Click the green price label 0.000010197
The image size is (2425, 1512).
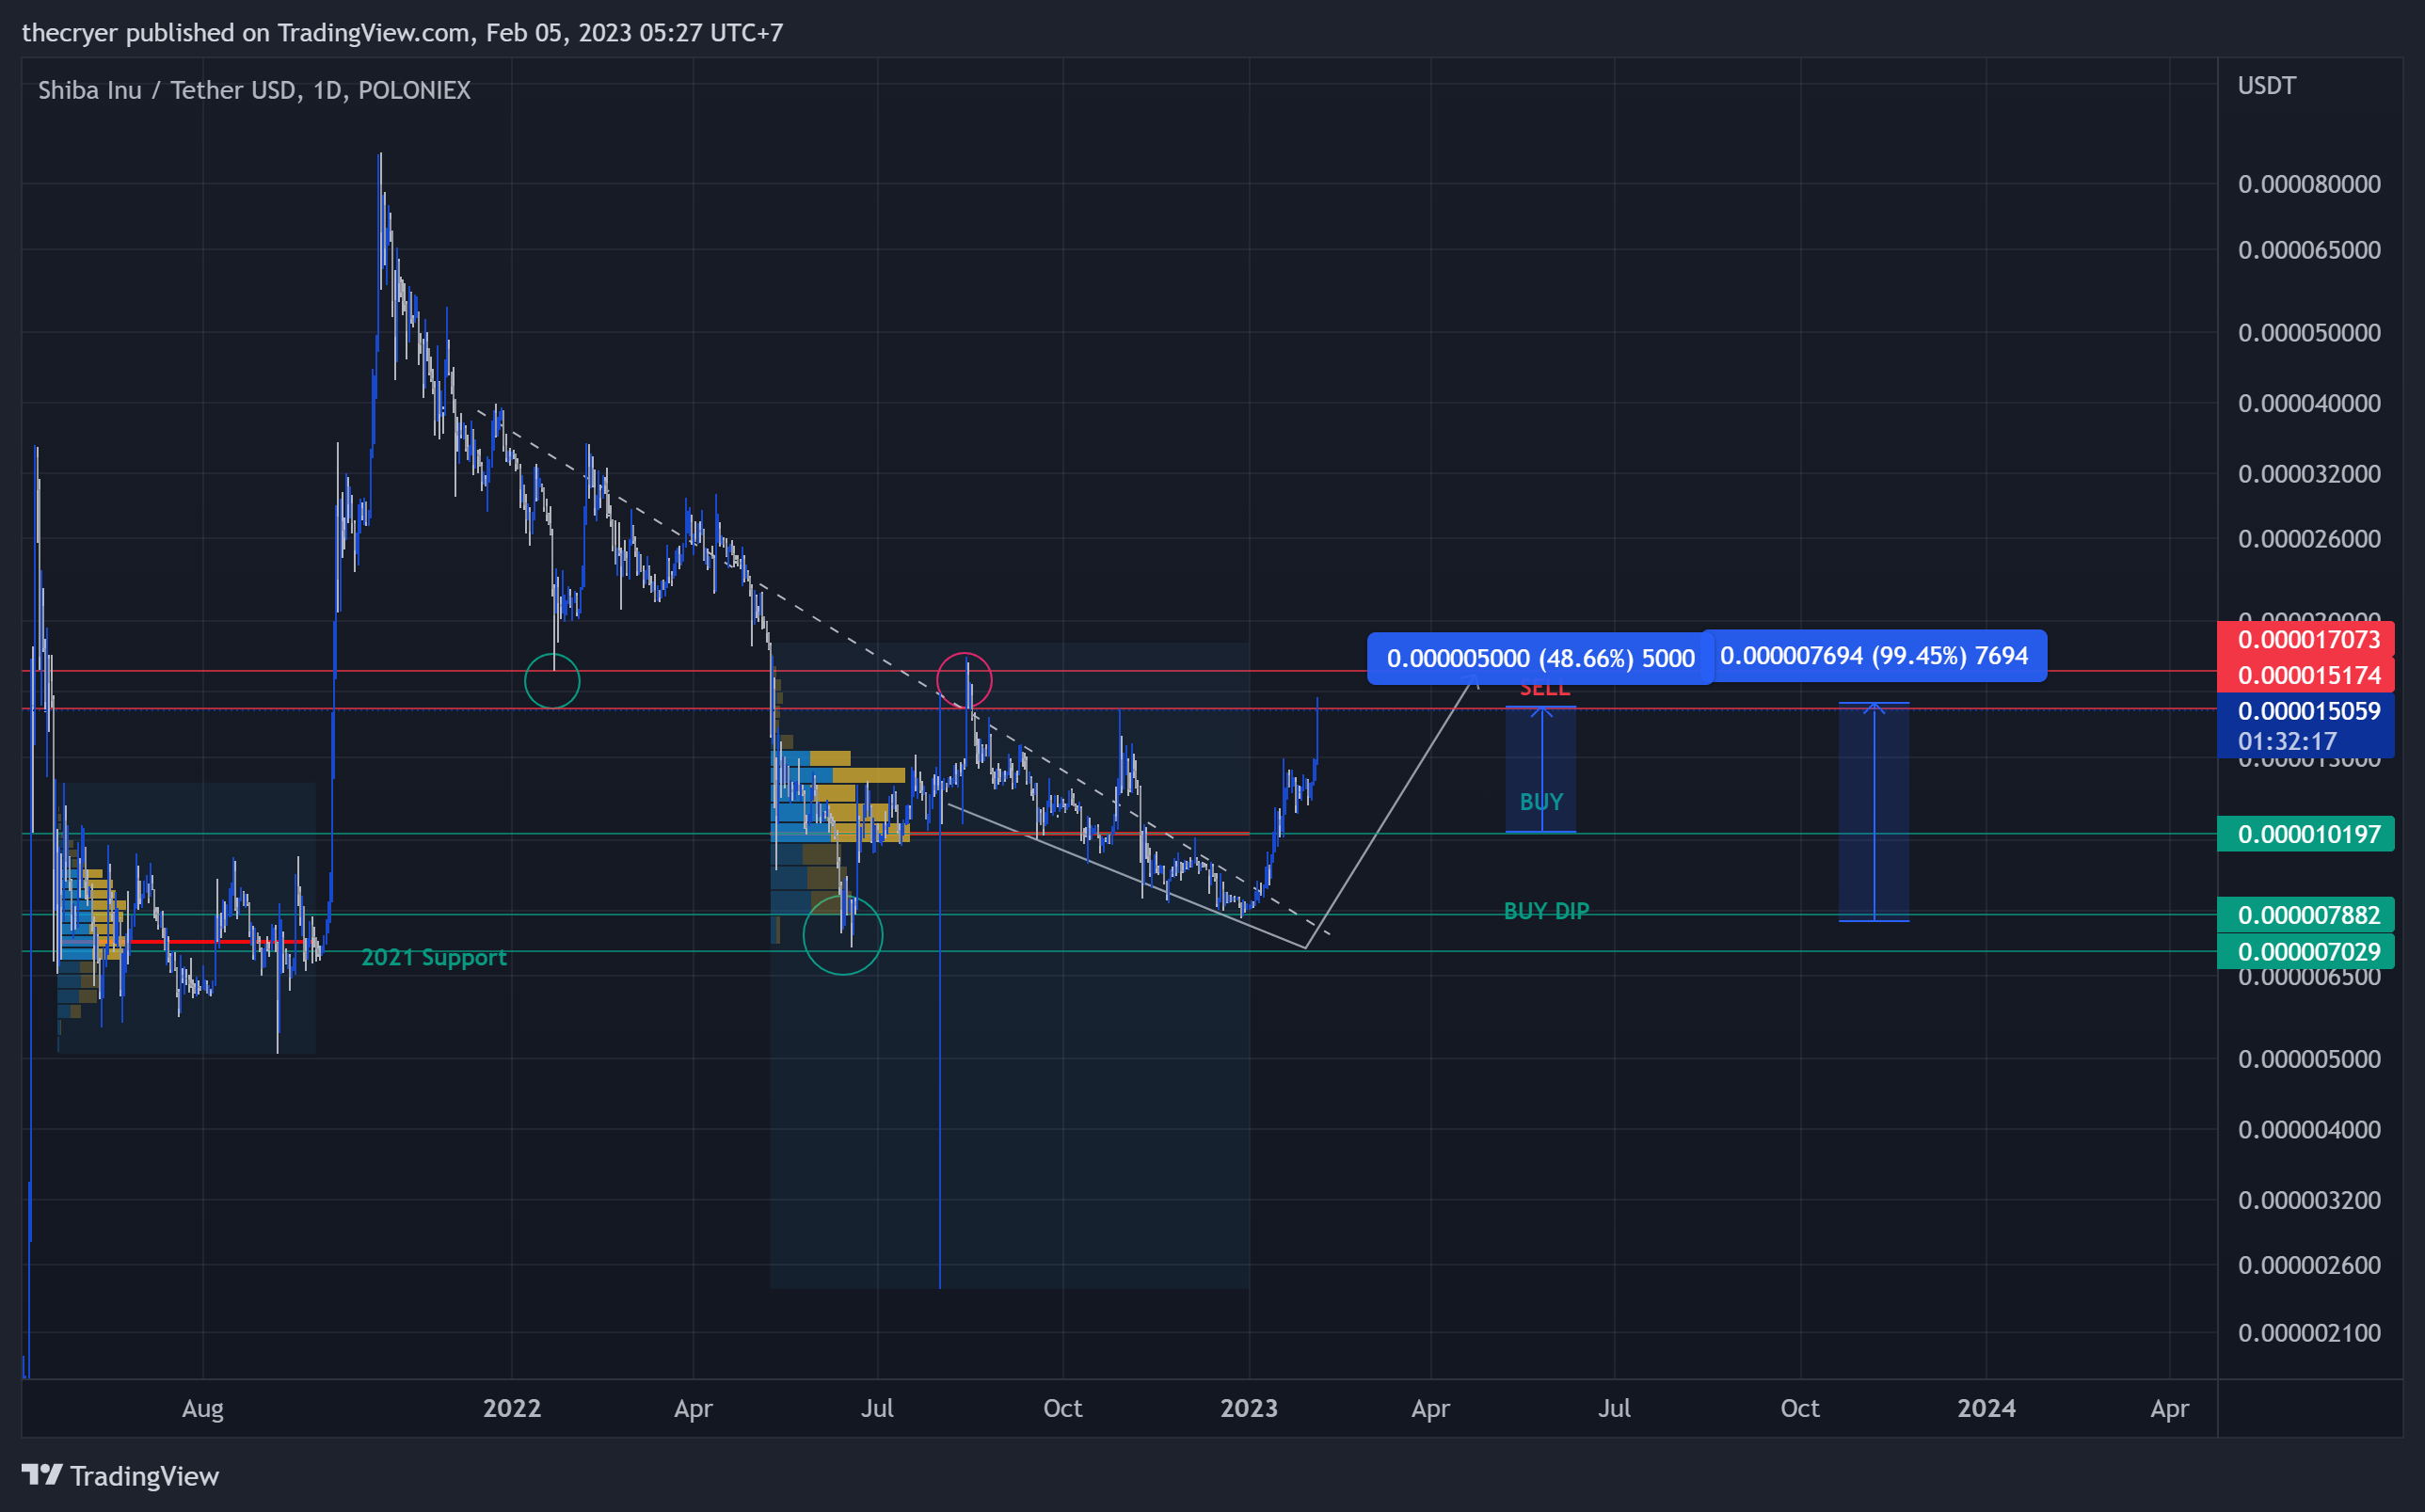[2305, 834]
